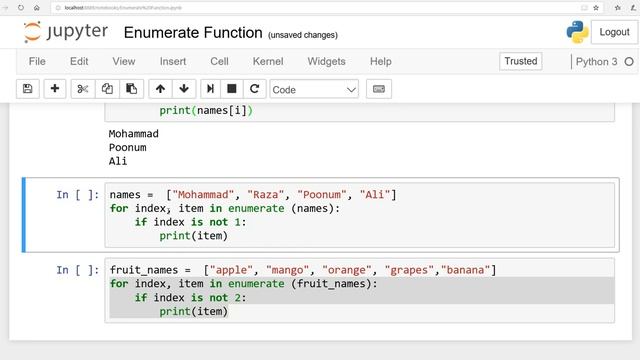Click the Trusted notebook button
640x360 pixels.
click(521, 61)
